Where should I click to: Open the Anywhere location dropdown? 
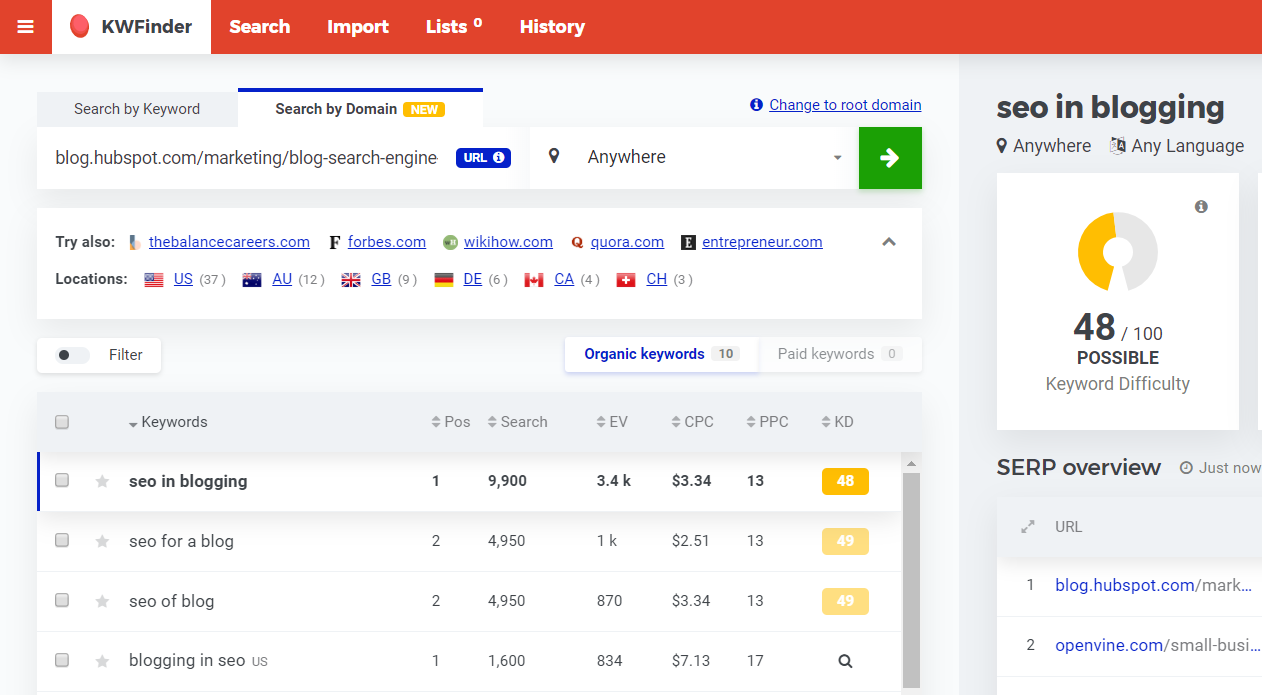(x=694, y=158)
